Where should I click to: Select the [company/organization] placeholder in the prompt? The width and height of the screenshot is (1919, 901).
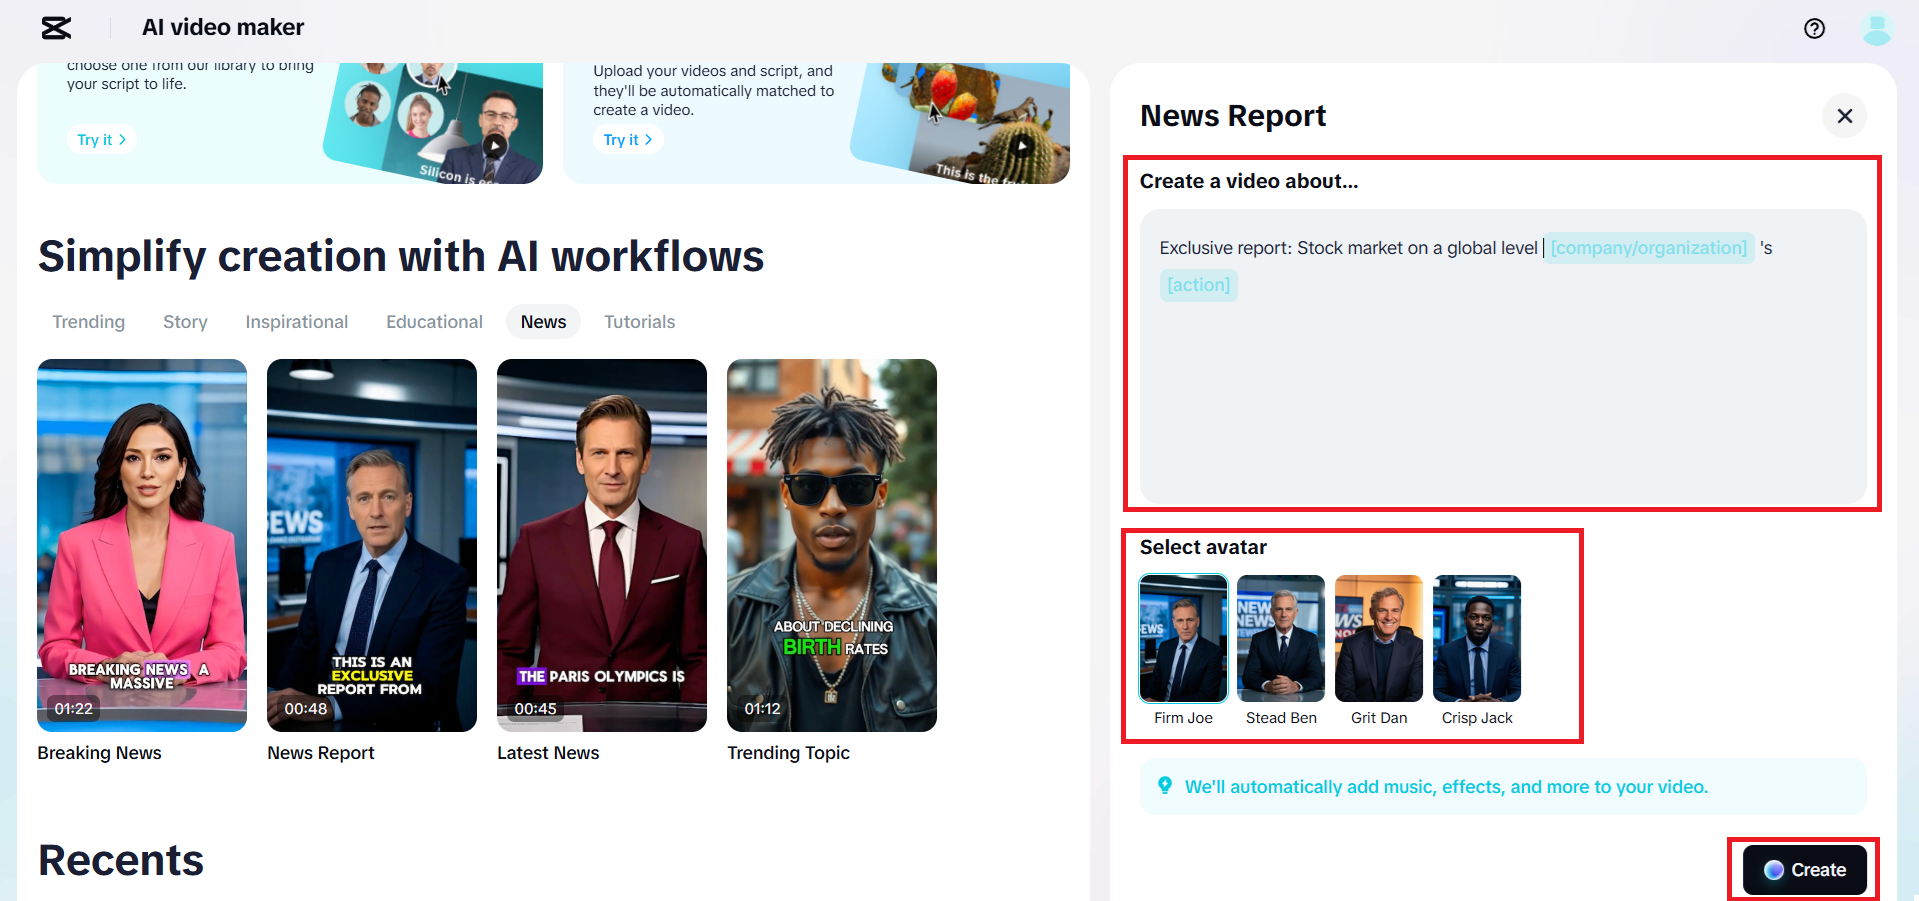(1649, 248)
